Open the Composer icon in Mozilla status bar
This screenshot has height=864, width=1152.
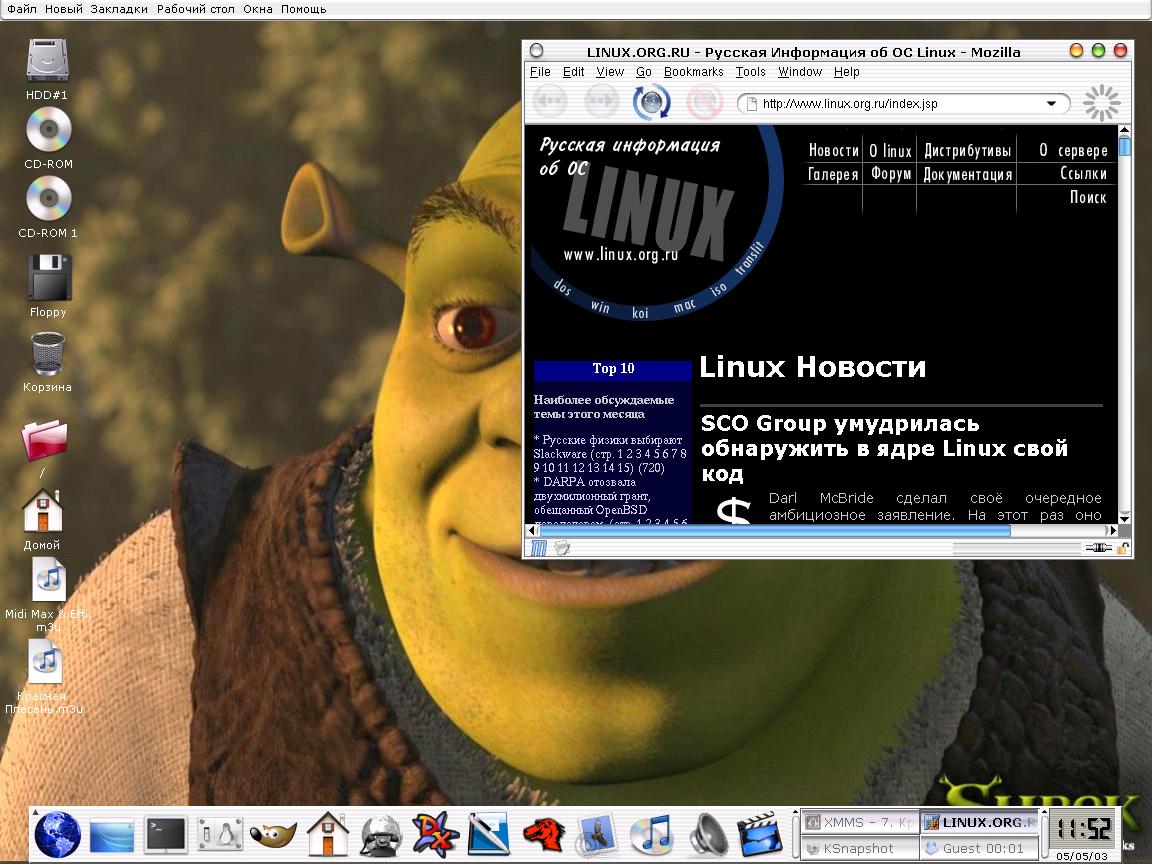click(562, 548)
